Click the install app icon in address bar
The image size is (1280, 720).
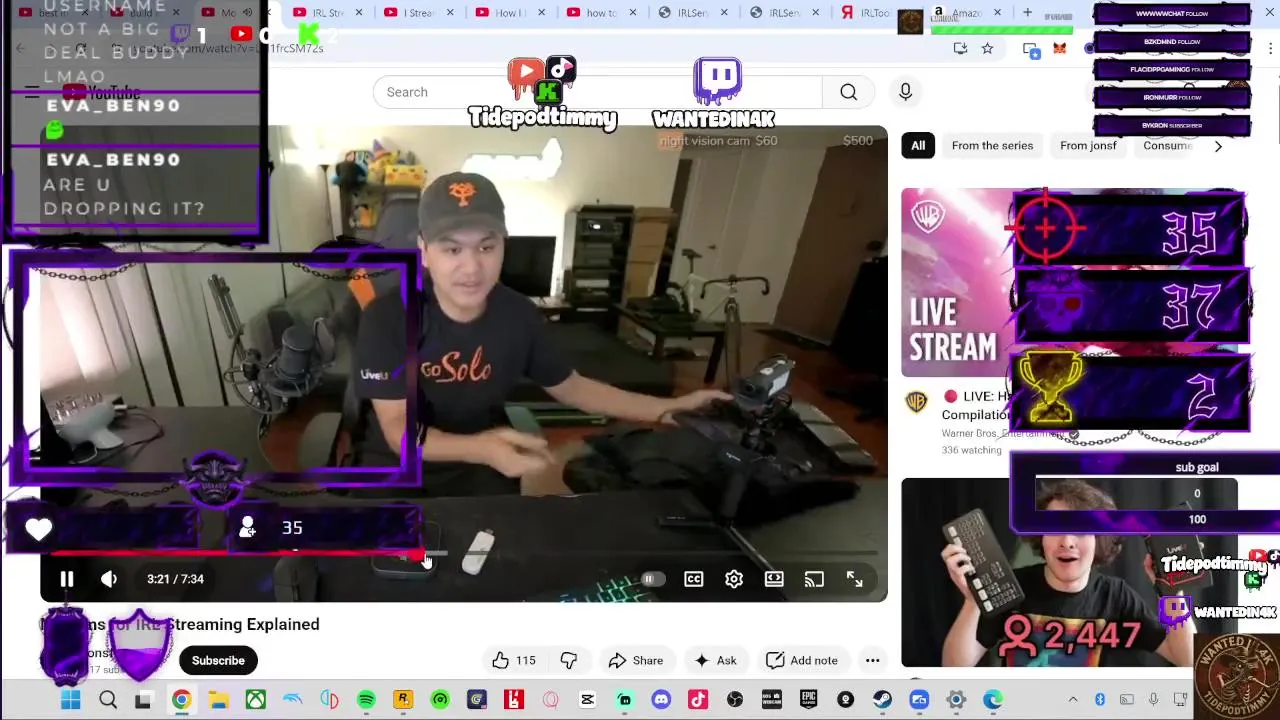coord(960,48)
